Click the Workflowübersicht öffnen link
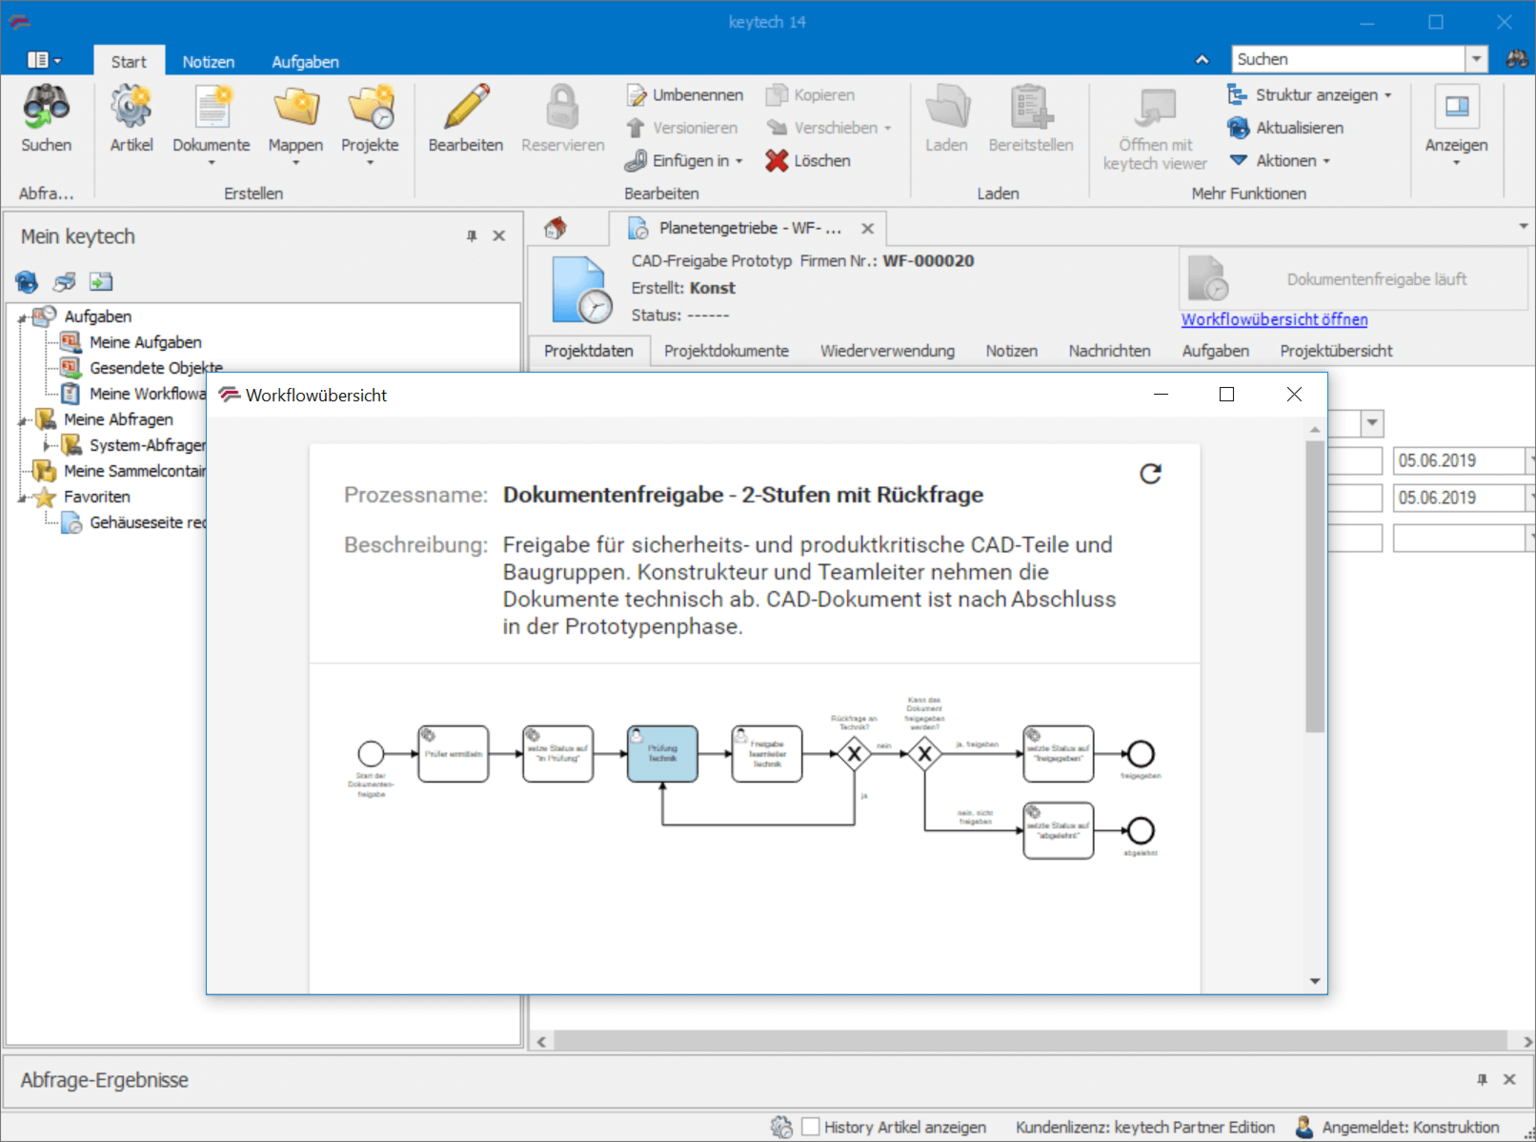This screenshot has height=1142, width=1536. point(1274,320)
